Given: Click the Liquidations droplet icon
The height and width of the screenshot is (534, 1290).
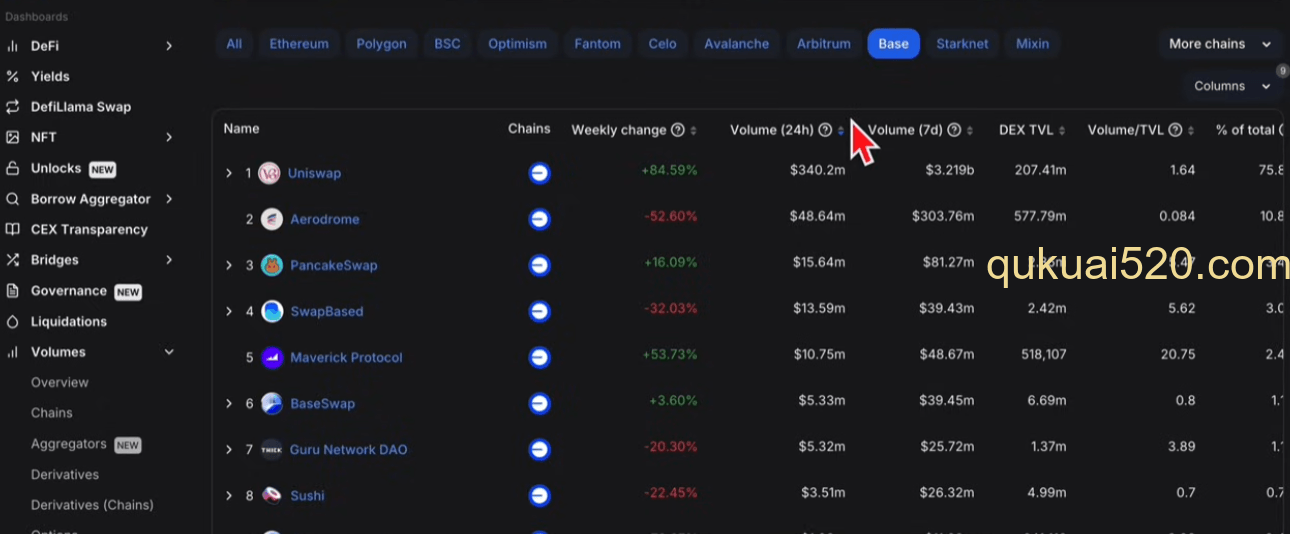Looking at the screenshot, I should 13,322.
